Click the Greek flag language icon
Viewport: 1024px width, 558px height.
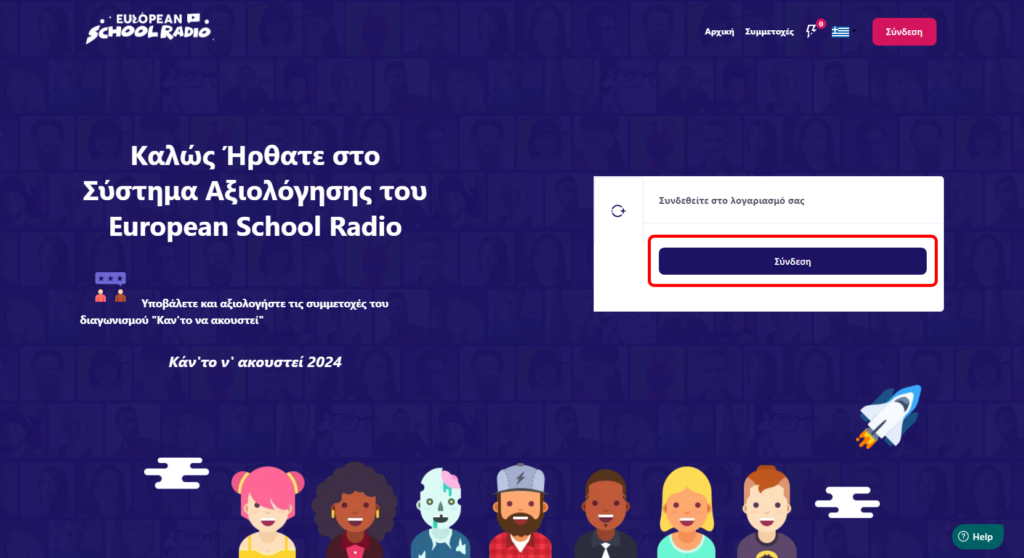840,31
